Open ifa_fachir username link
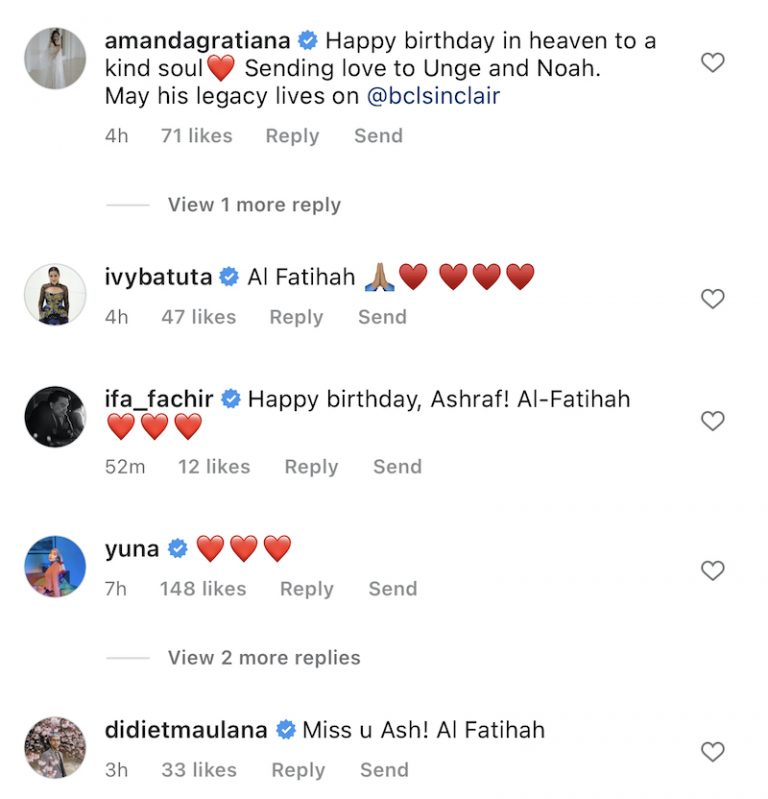The image size is (768, 799). 159,399
